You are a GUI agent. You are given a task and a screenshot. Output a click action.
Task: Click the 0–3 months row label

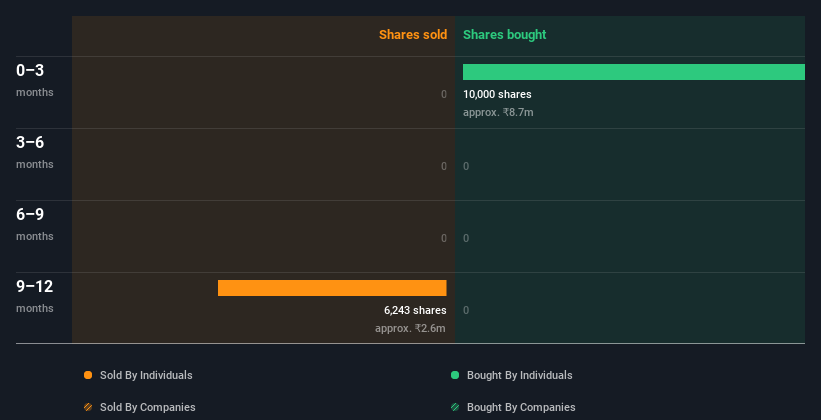35,80
